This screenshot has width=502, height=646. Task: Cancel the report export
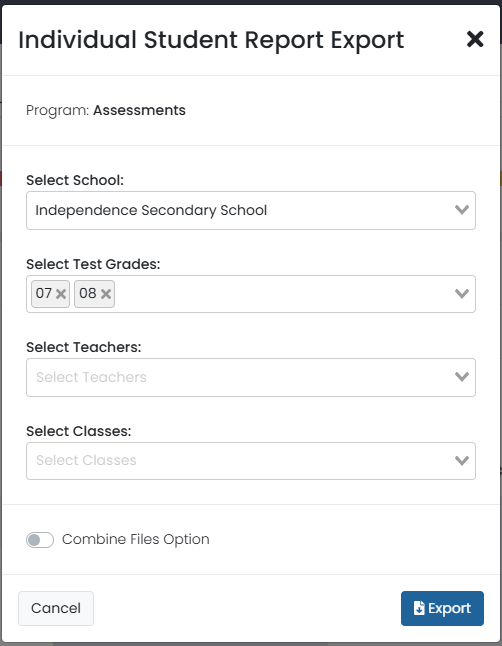(x=56, y=608)
